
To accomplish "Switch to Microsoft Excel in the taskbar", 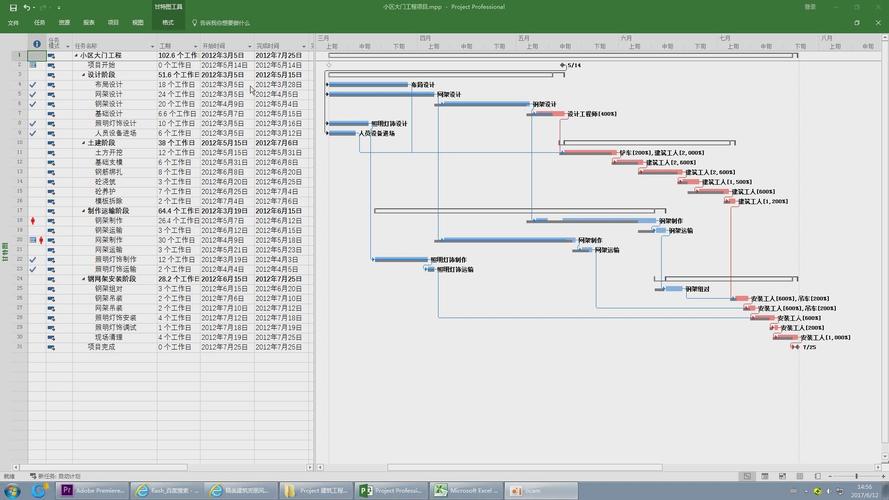I will click(x=465, y=490).
